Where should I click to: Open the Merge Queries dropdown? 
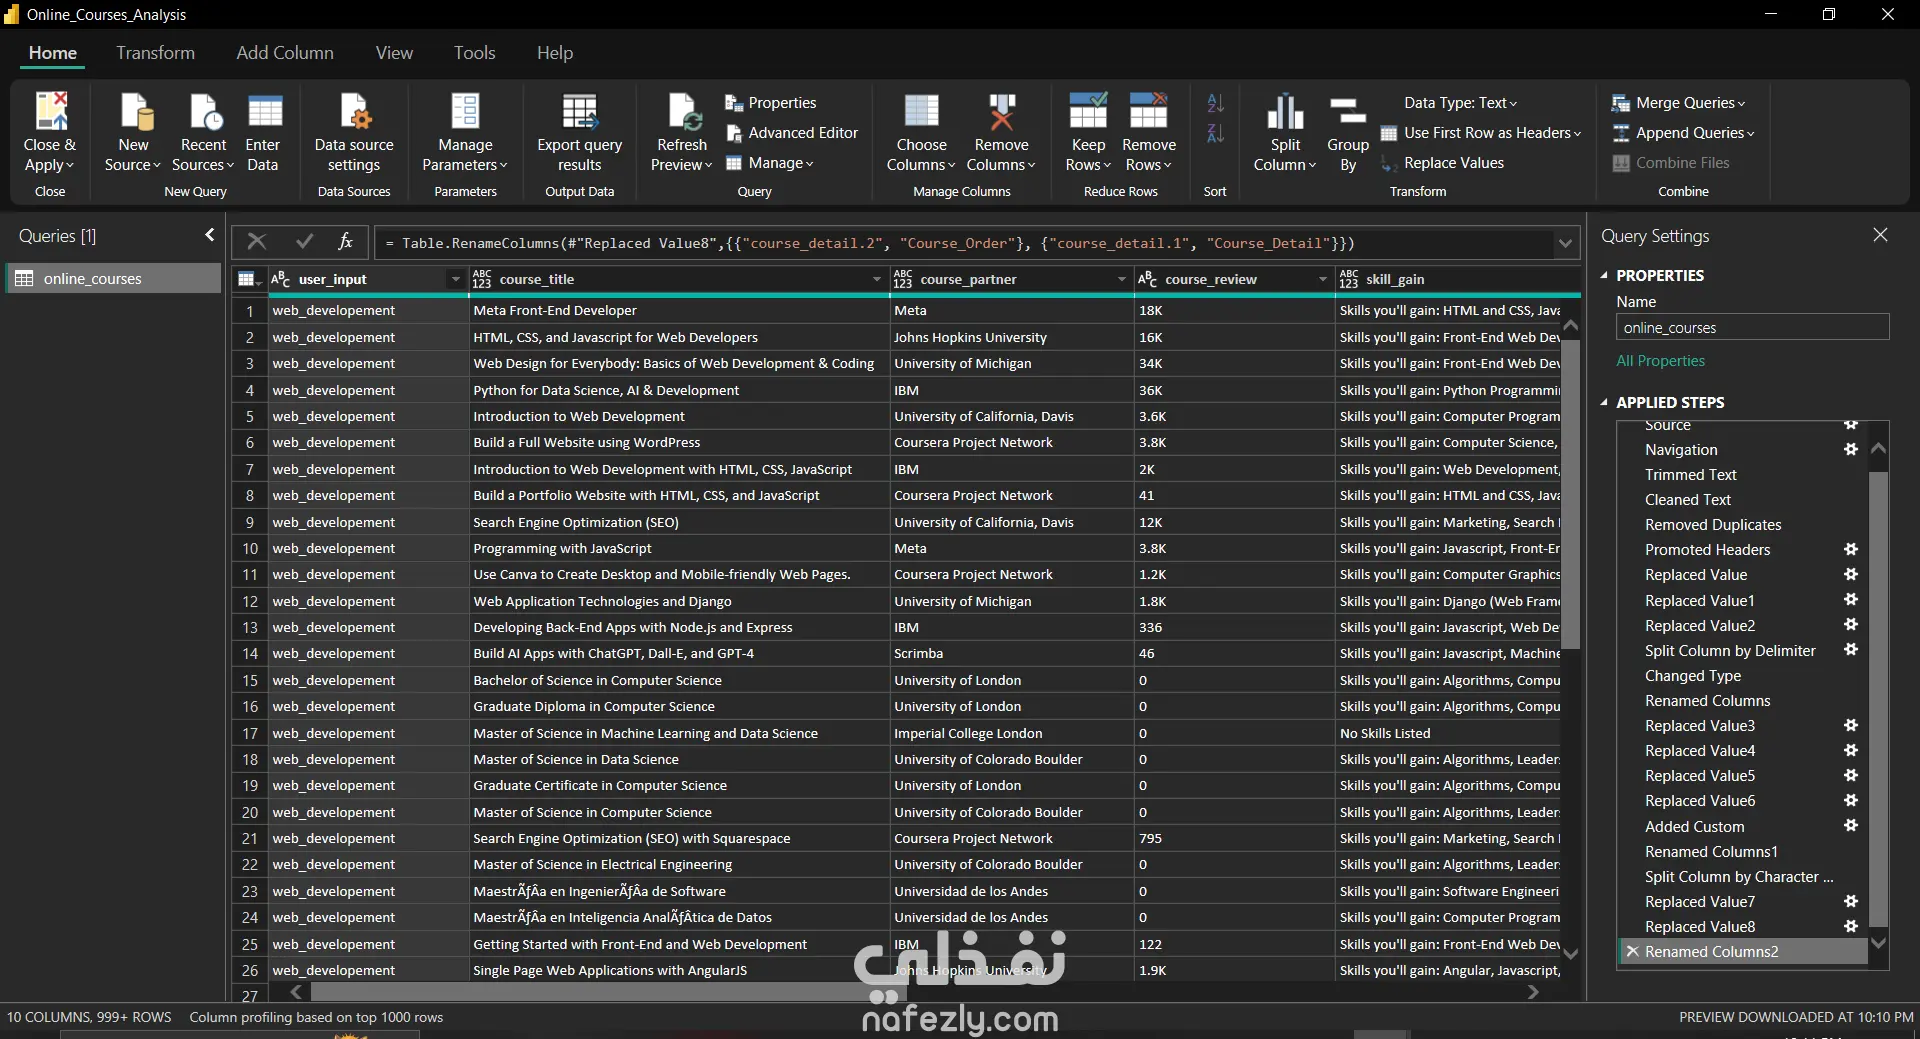[1679, 103]
